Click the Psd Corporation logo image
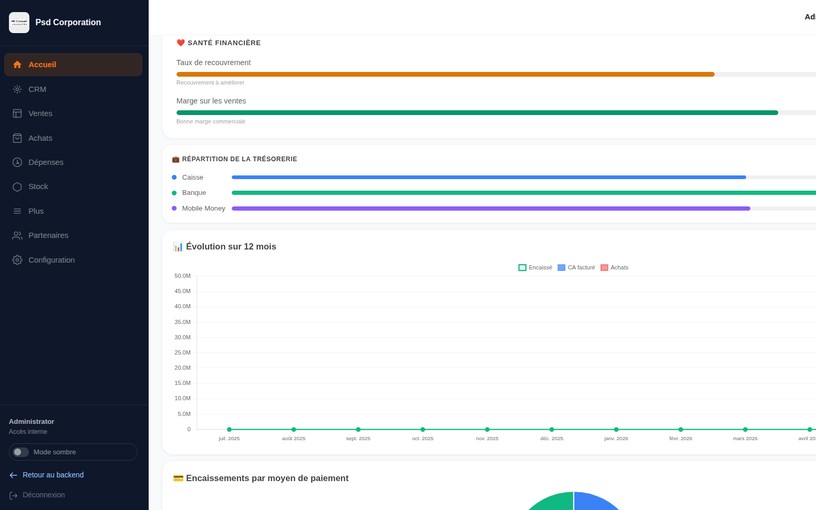The width and height of the screenshot is (816, 510). pos(19,22)
